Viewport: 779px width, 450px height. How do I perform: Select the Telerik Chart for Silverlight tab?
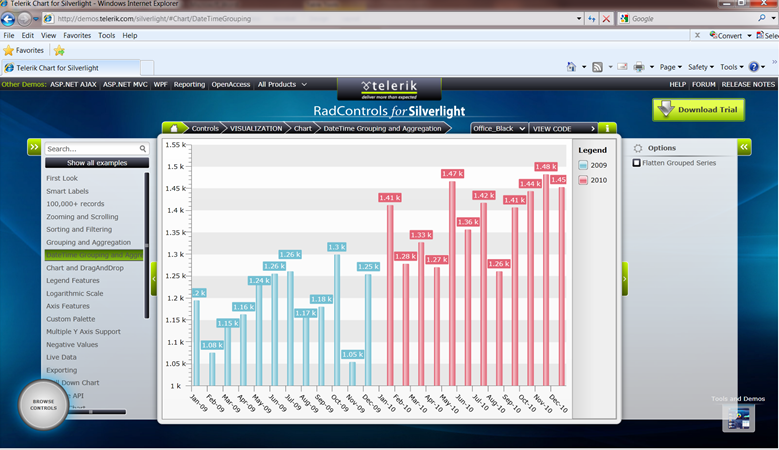click(x=71, y=68)
